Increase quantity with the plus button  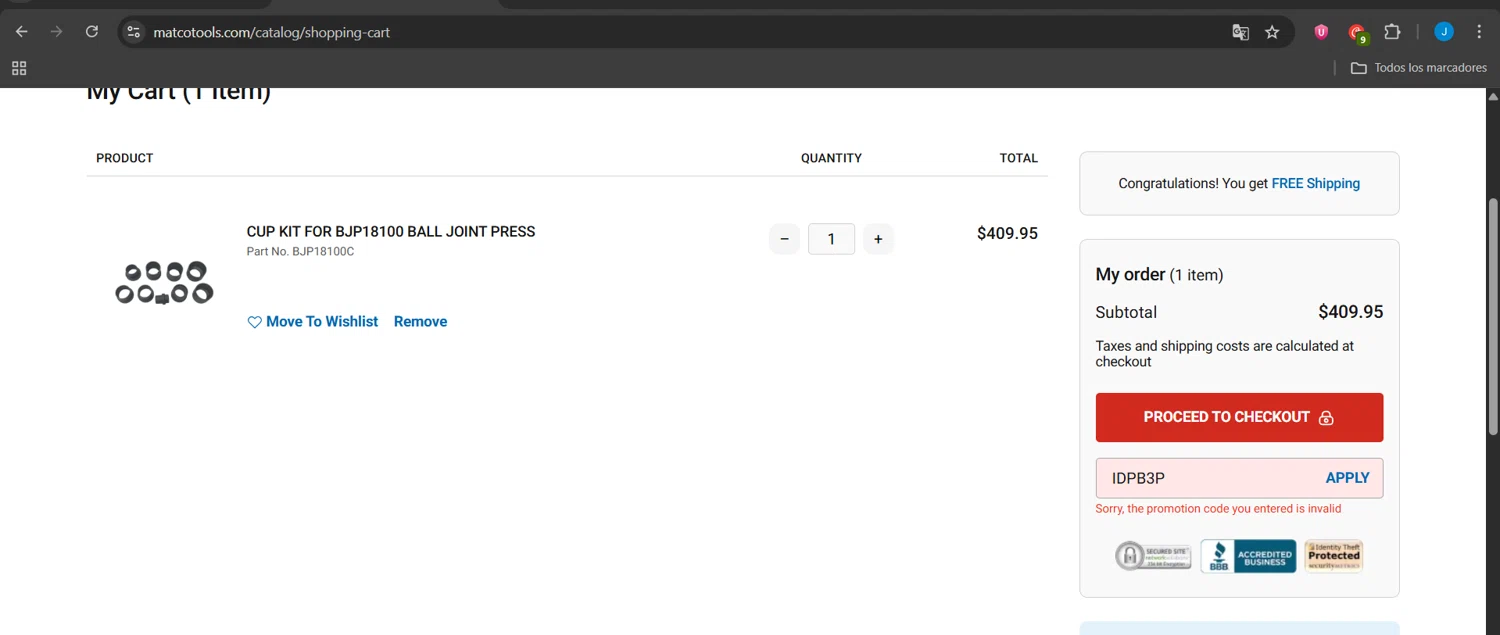tap(878, 239)
